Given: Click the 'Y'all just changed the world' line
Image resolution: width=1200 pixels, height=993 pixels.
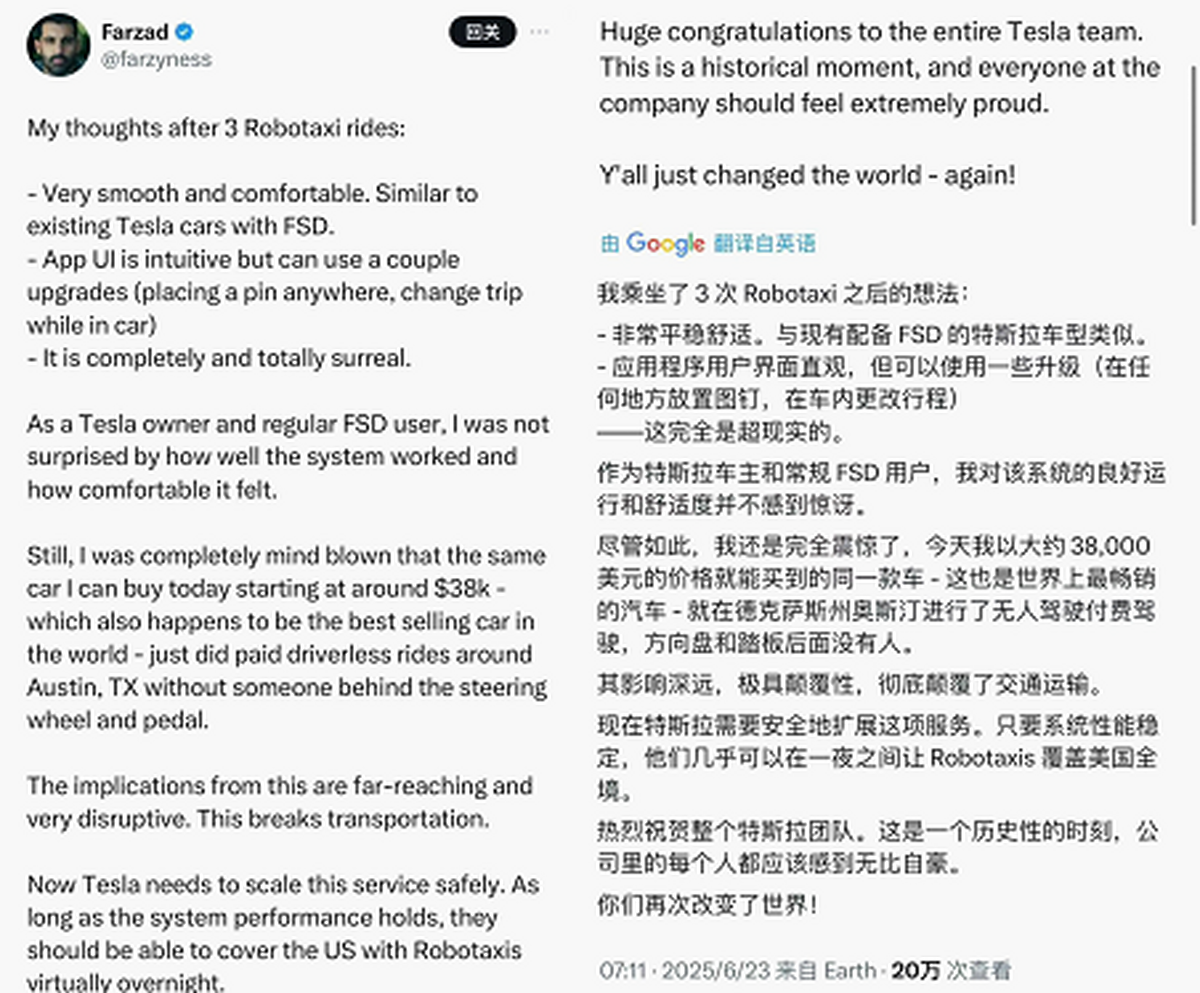Looking at the screenshot, I should coord(808,175).
